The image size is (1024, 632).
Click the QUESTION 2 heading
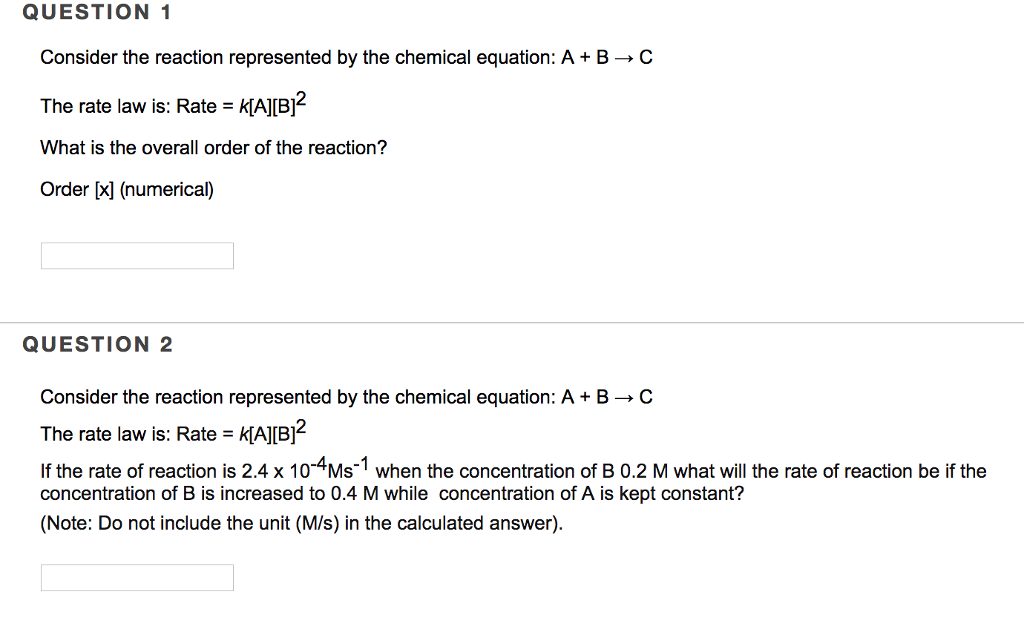pos(97,345)
